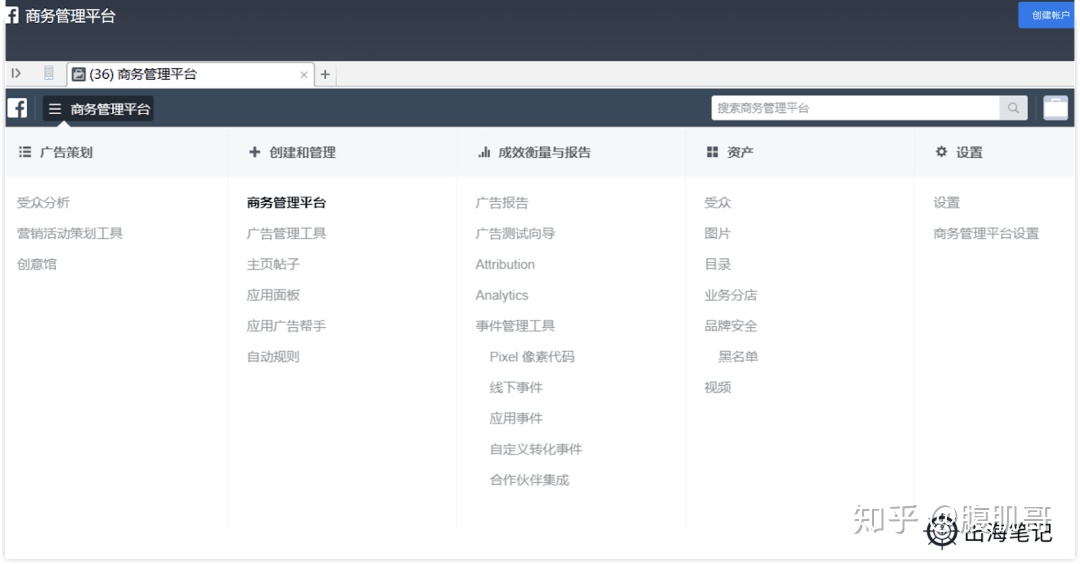The image size is (1080, 564).
Task: Open Attribution
Action: 505,264
